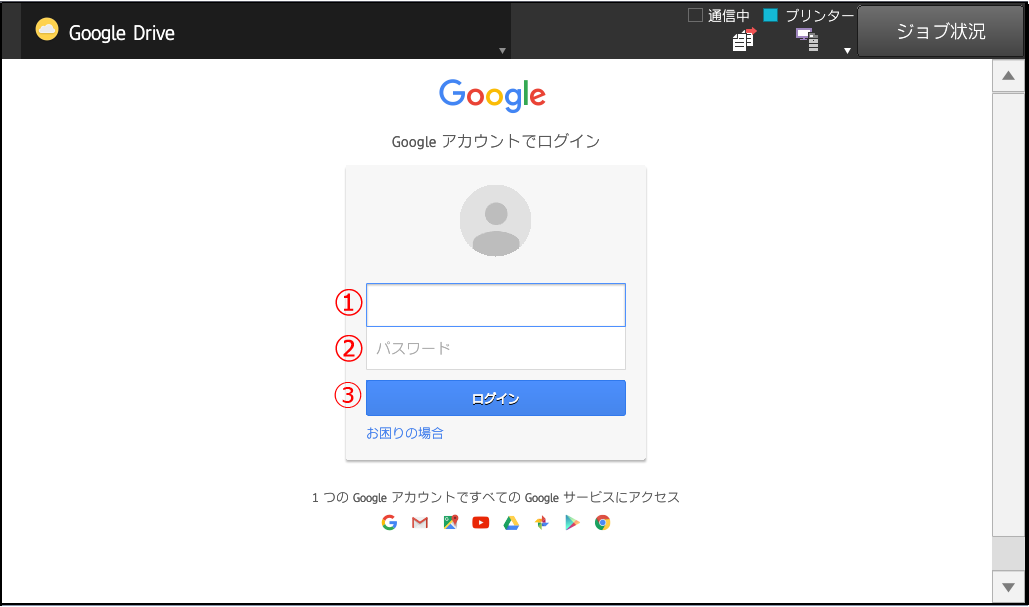This screenshot has width=1029, height=607.
Task: Click the Google Play service icon
Action: click(572, 522)
